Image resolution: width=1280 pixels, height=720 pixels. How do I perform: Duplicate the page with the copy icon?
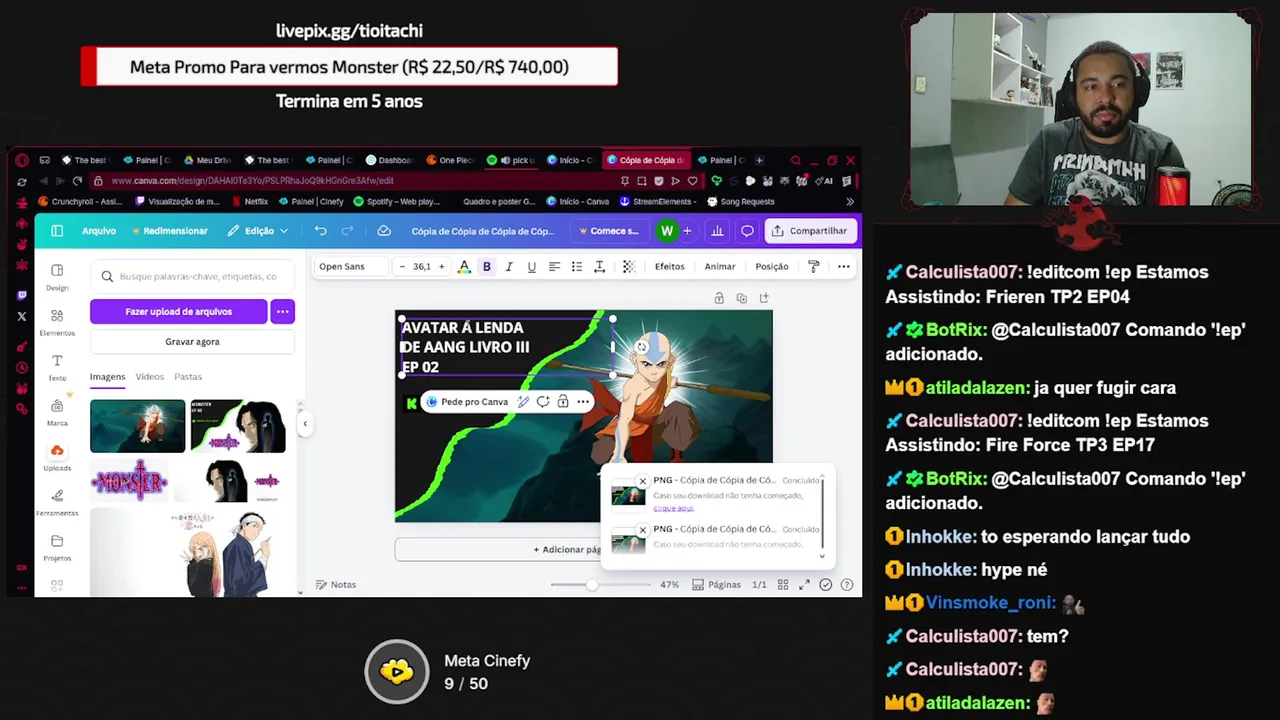coord(741,298)
